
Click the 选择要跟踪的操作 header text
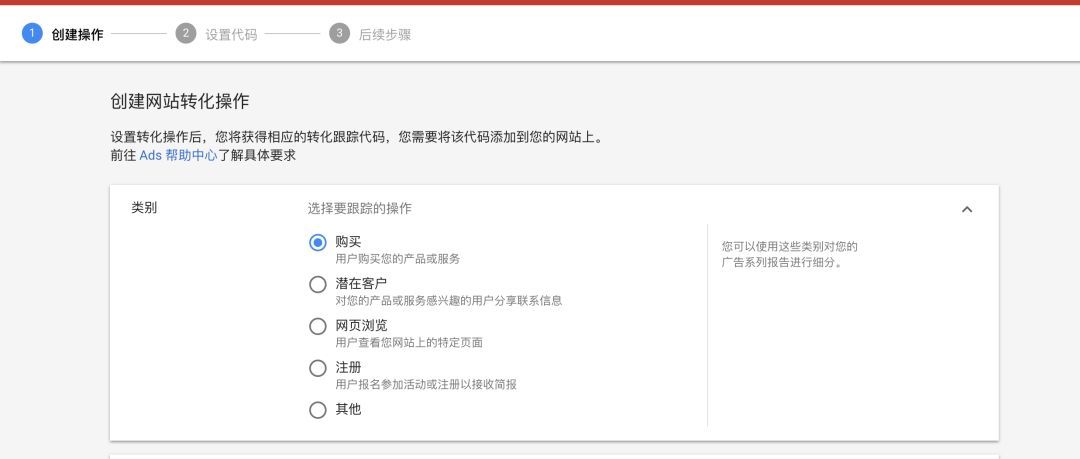[360, 208]
